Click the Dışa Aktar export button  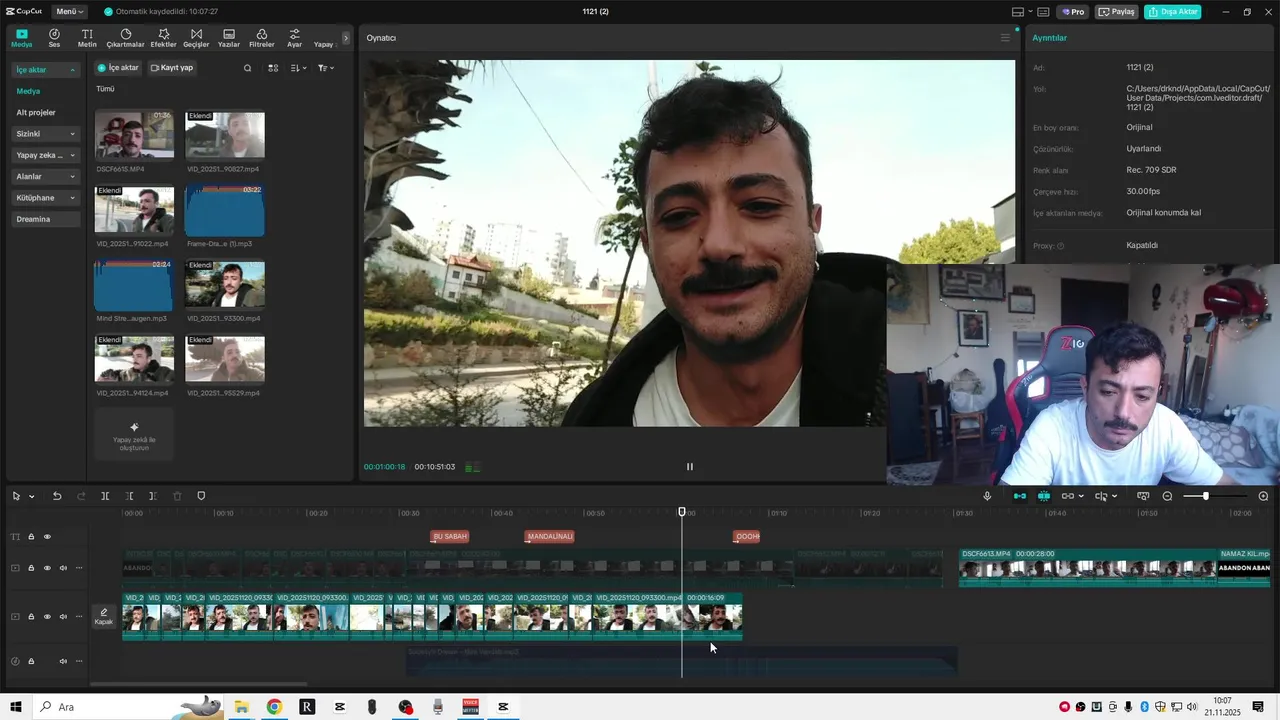[x=1172, y=12]
